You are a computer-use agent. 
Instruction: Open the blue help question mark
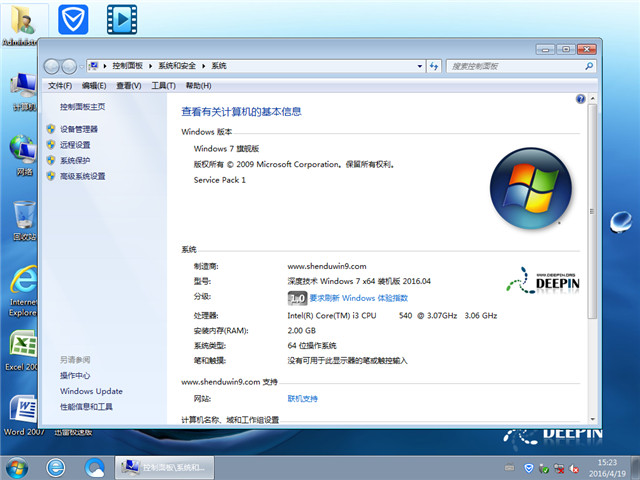(x=580, y=99)
